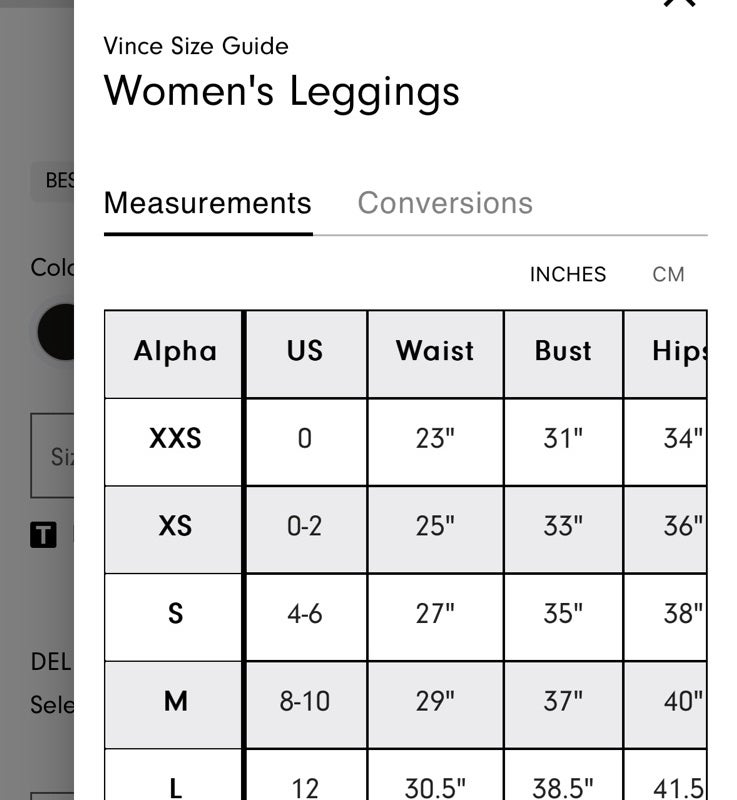Image resolution: width=737 pixels, height=800 pixels.
Task: Switch to the Conversions tab
Action: [445, 203]
